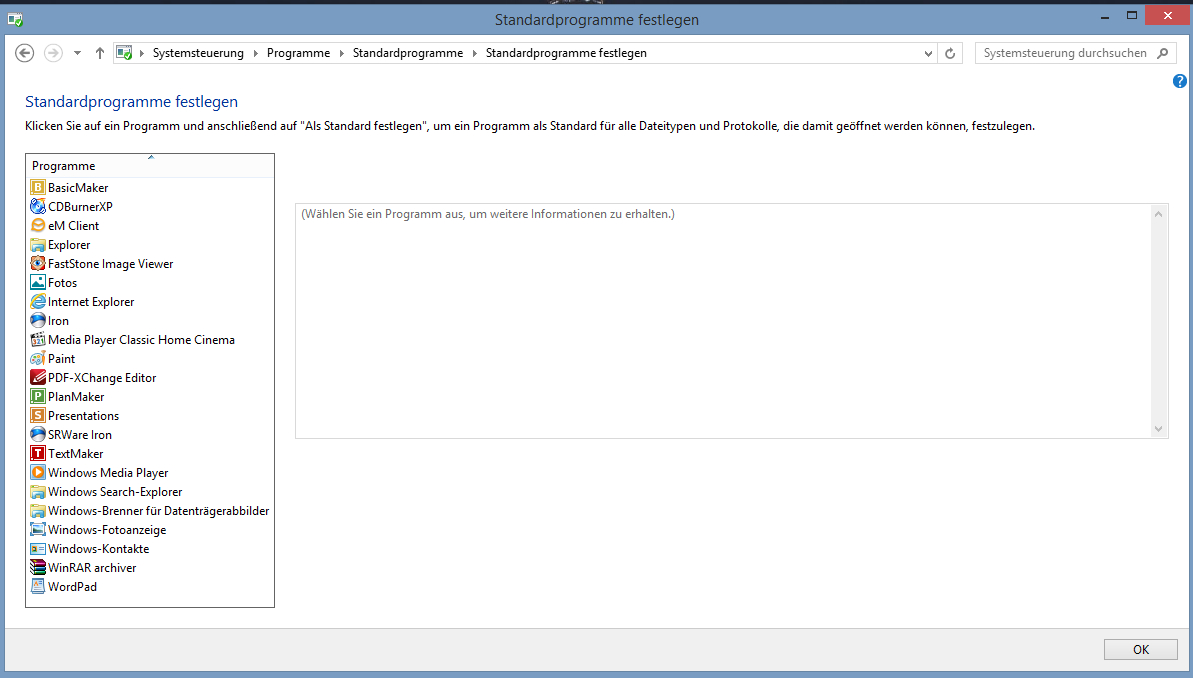The width and height of the screenshot is (1193, 678).
Task: Click the Iron browser icon
Action: click(37, 320)
